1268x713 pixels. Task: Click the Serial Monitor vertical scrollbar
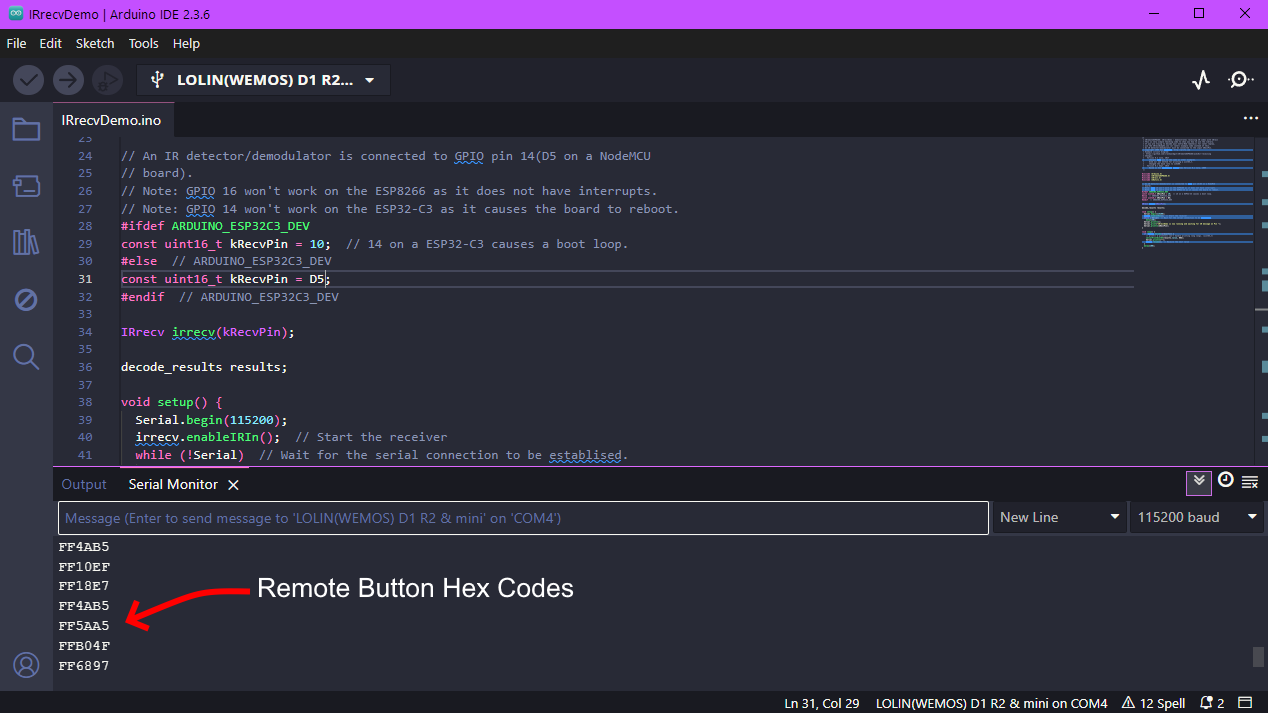pyautogui.click(x=1259, y=656)
